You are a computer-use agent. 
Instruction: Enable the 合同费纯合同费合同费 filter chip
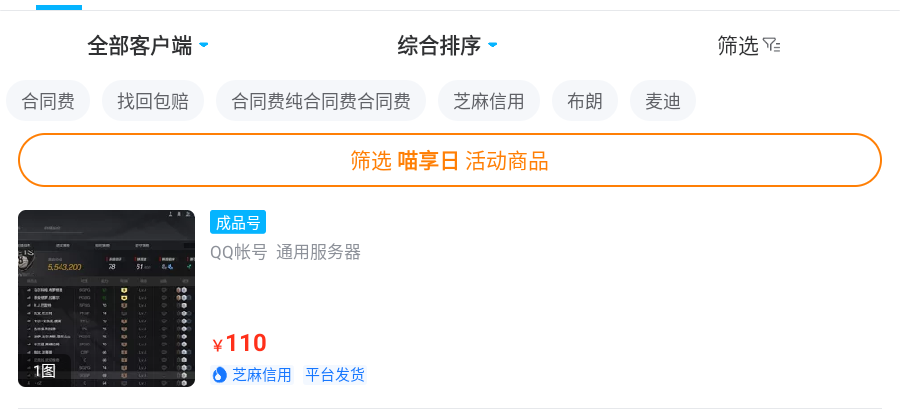(321, 101)
